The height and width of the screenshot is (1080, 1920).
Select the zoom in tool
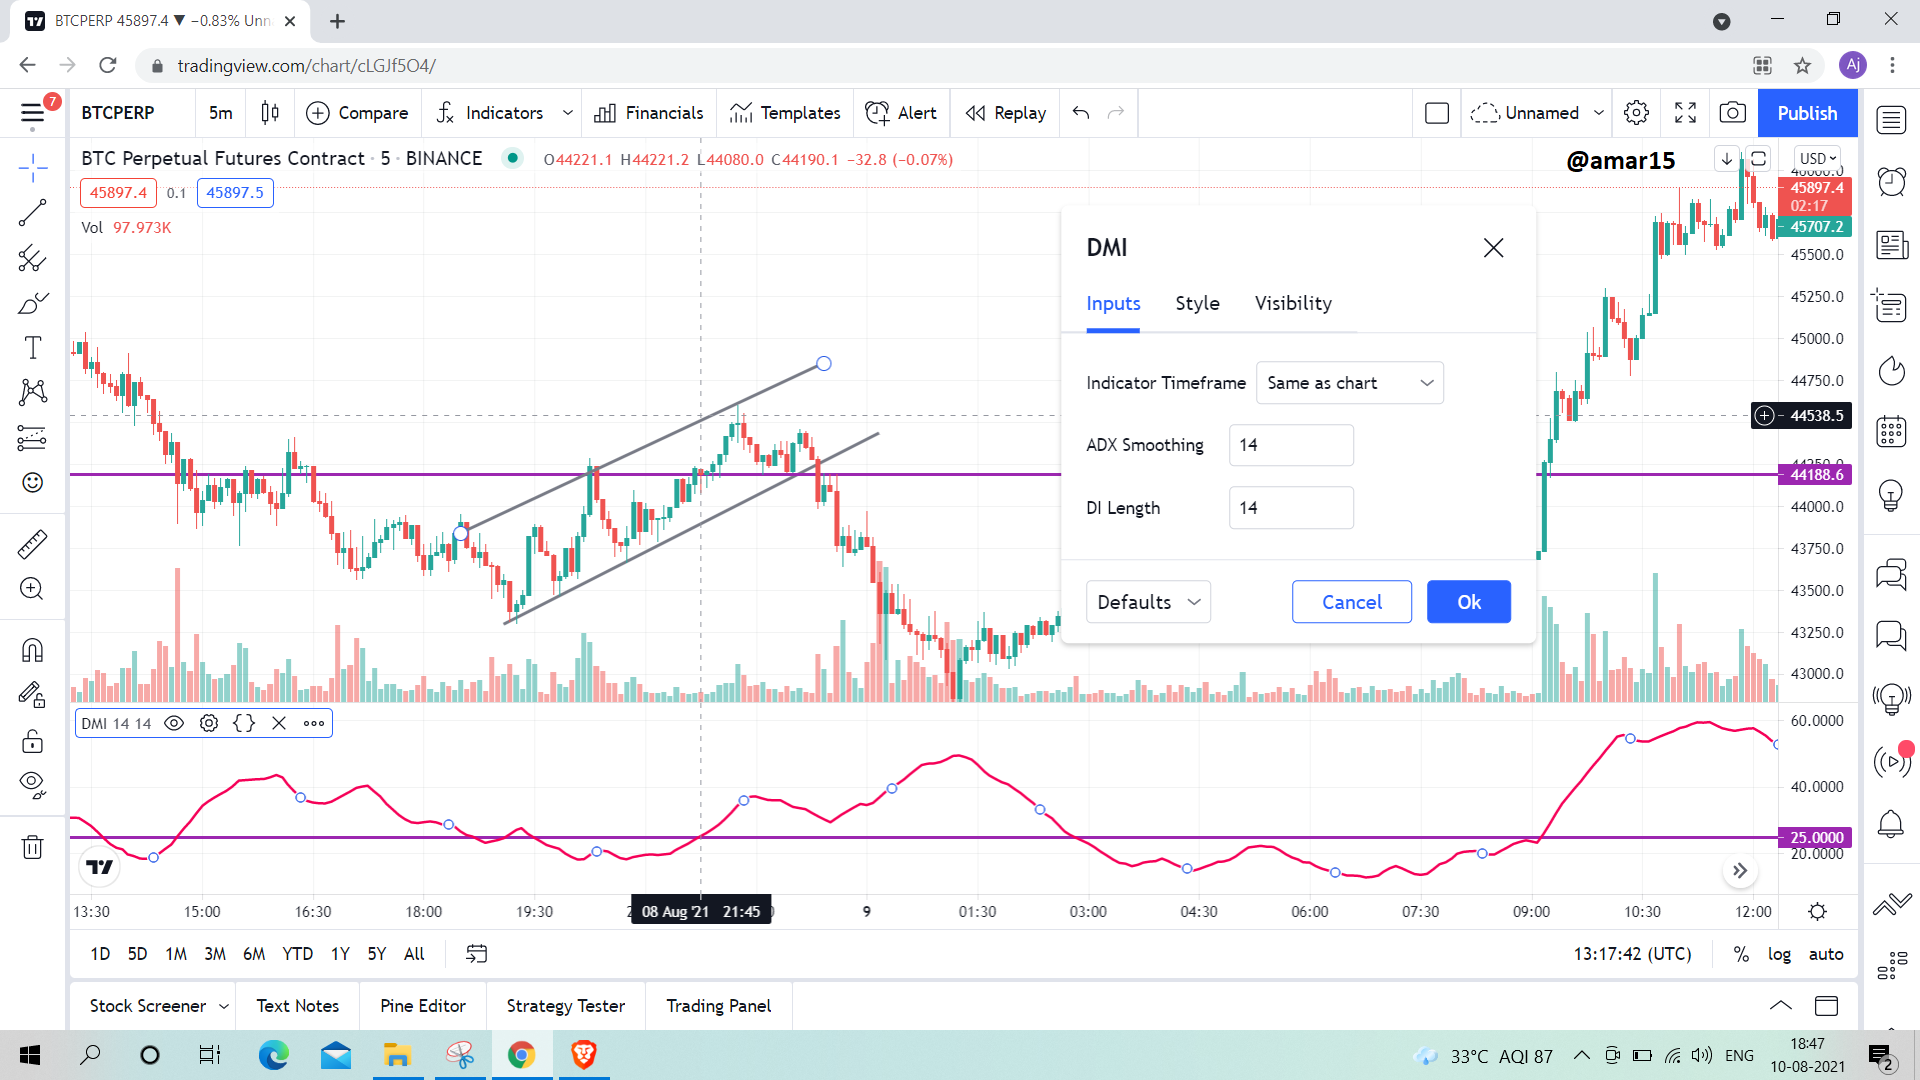32,589
